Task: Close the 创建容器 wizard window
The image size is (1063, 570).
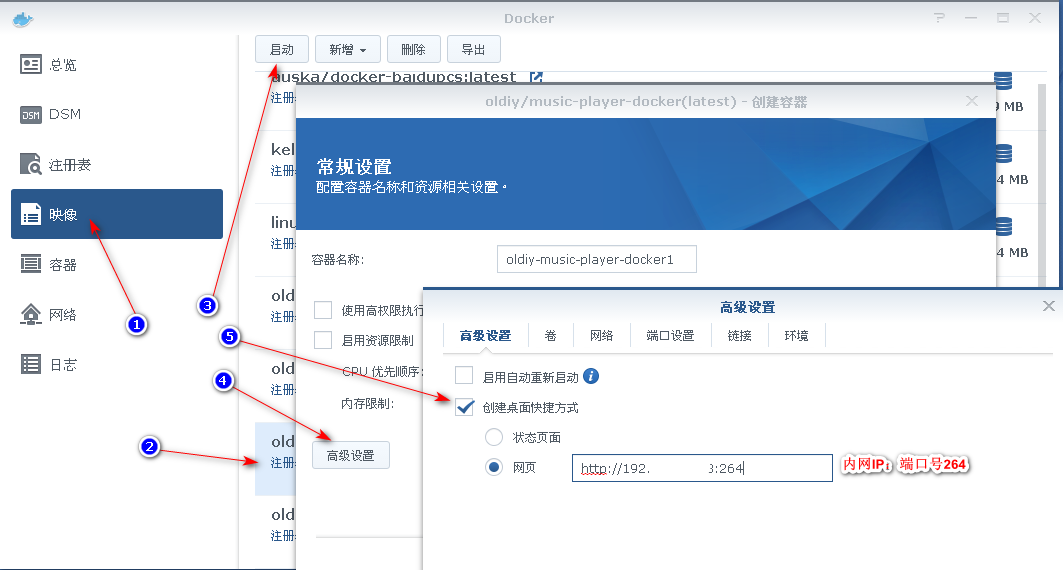Action: [x=971, y=101]
